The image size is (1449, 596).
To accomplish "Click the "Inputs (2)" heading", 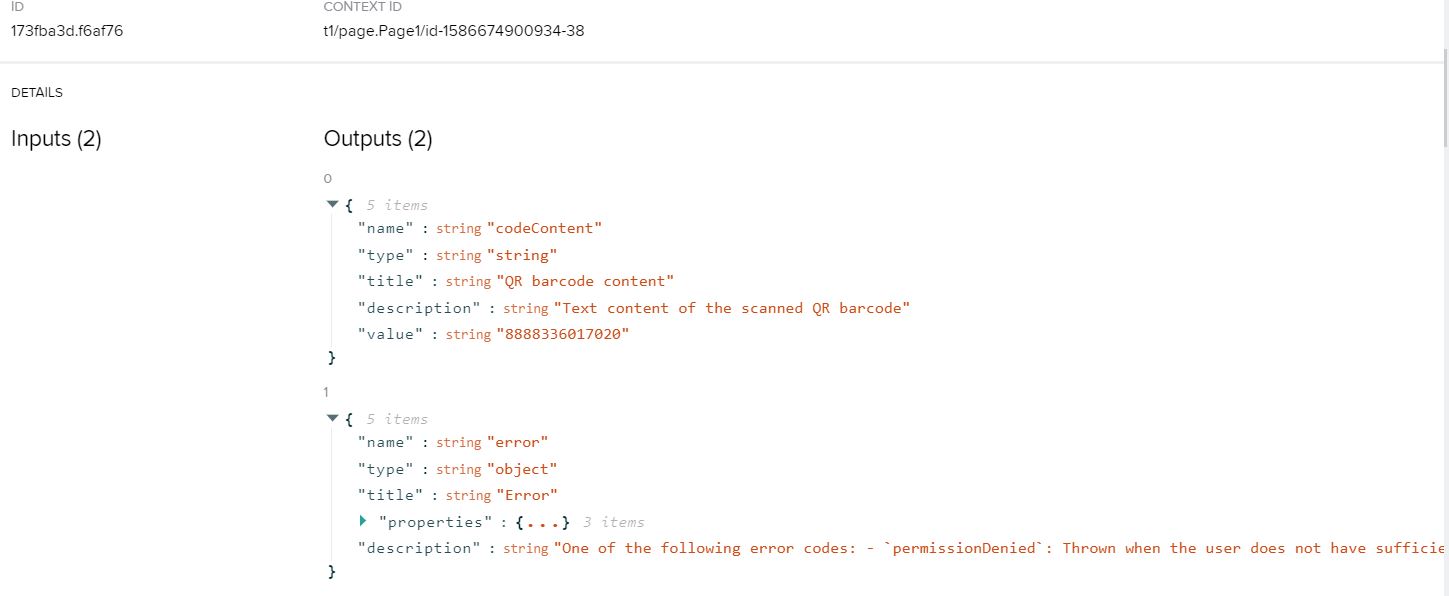I will click(x=56, y=139).
